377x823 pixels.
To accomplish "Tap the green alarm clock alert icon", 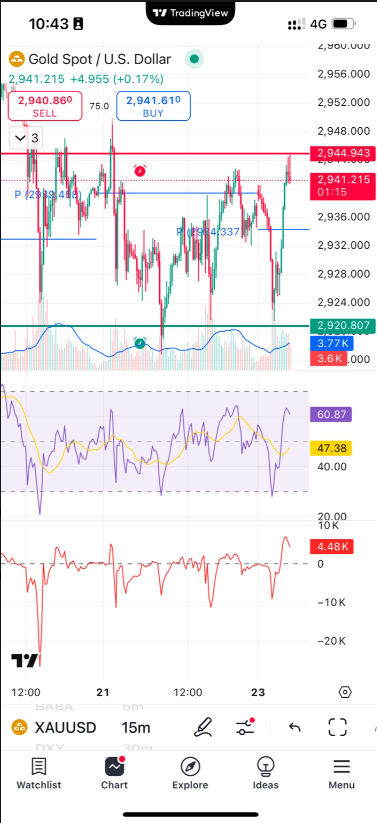I will click(140, 343).
